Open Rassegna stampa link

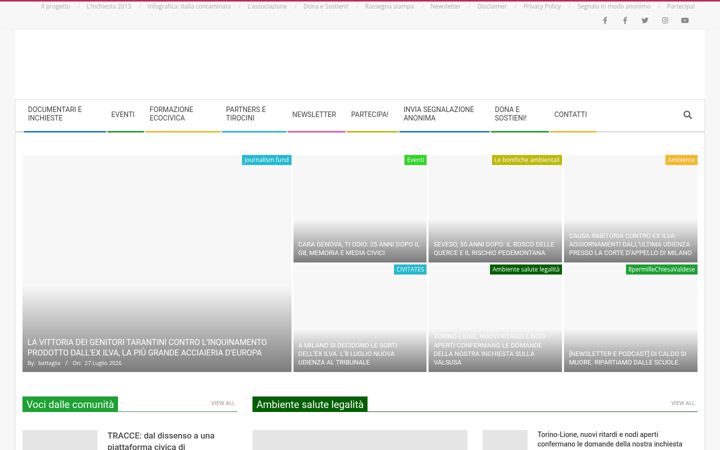389,6
